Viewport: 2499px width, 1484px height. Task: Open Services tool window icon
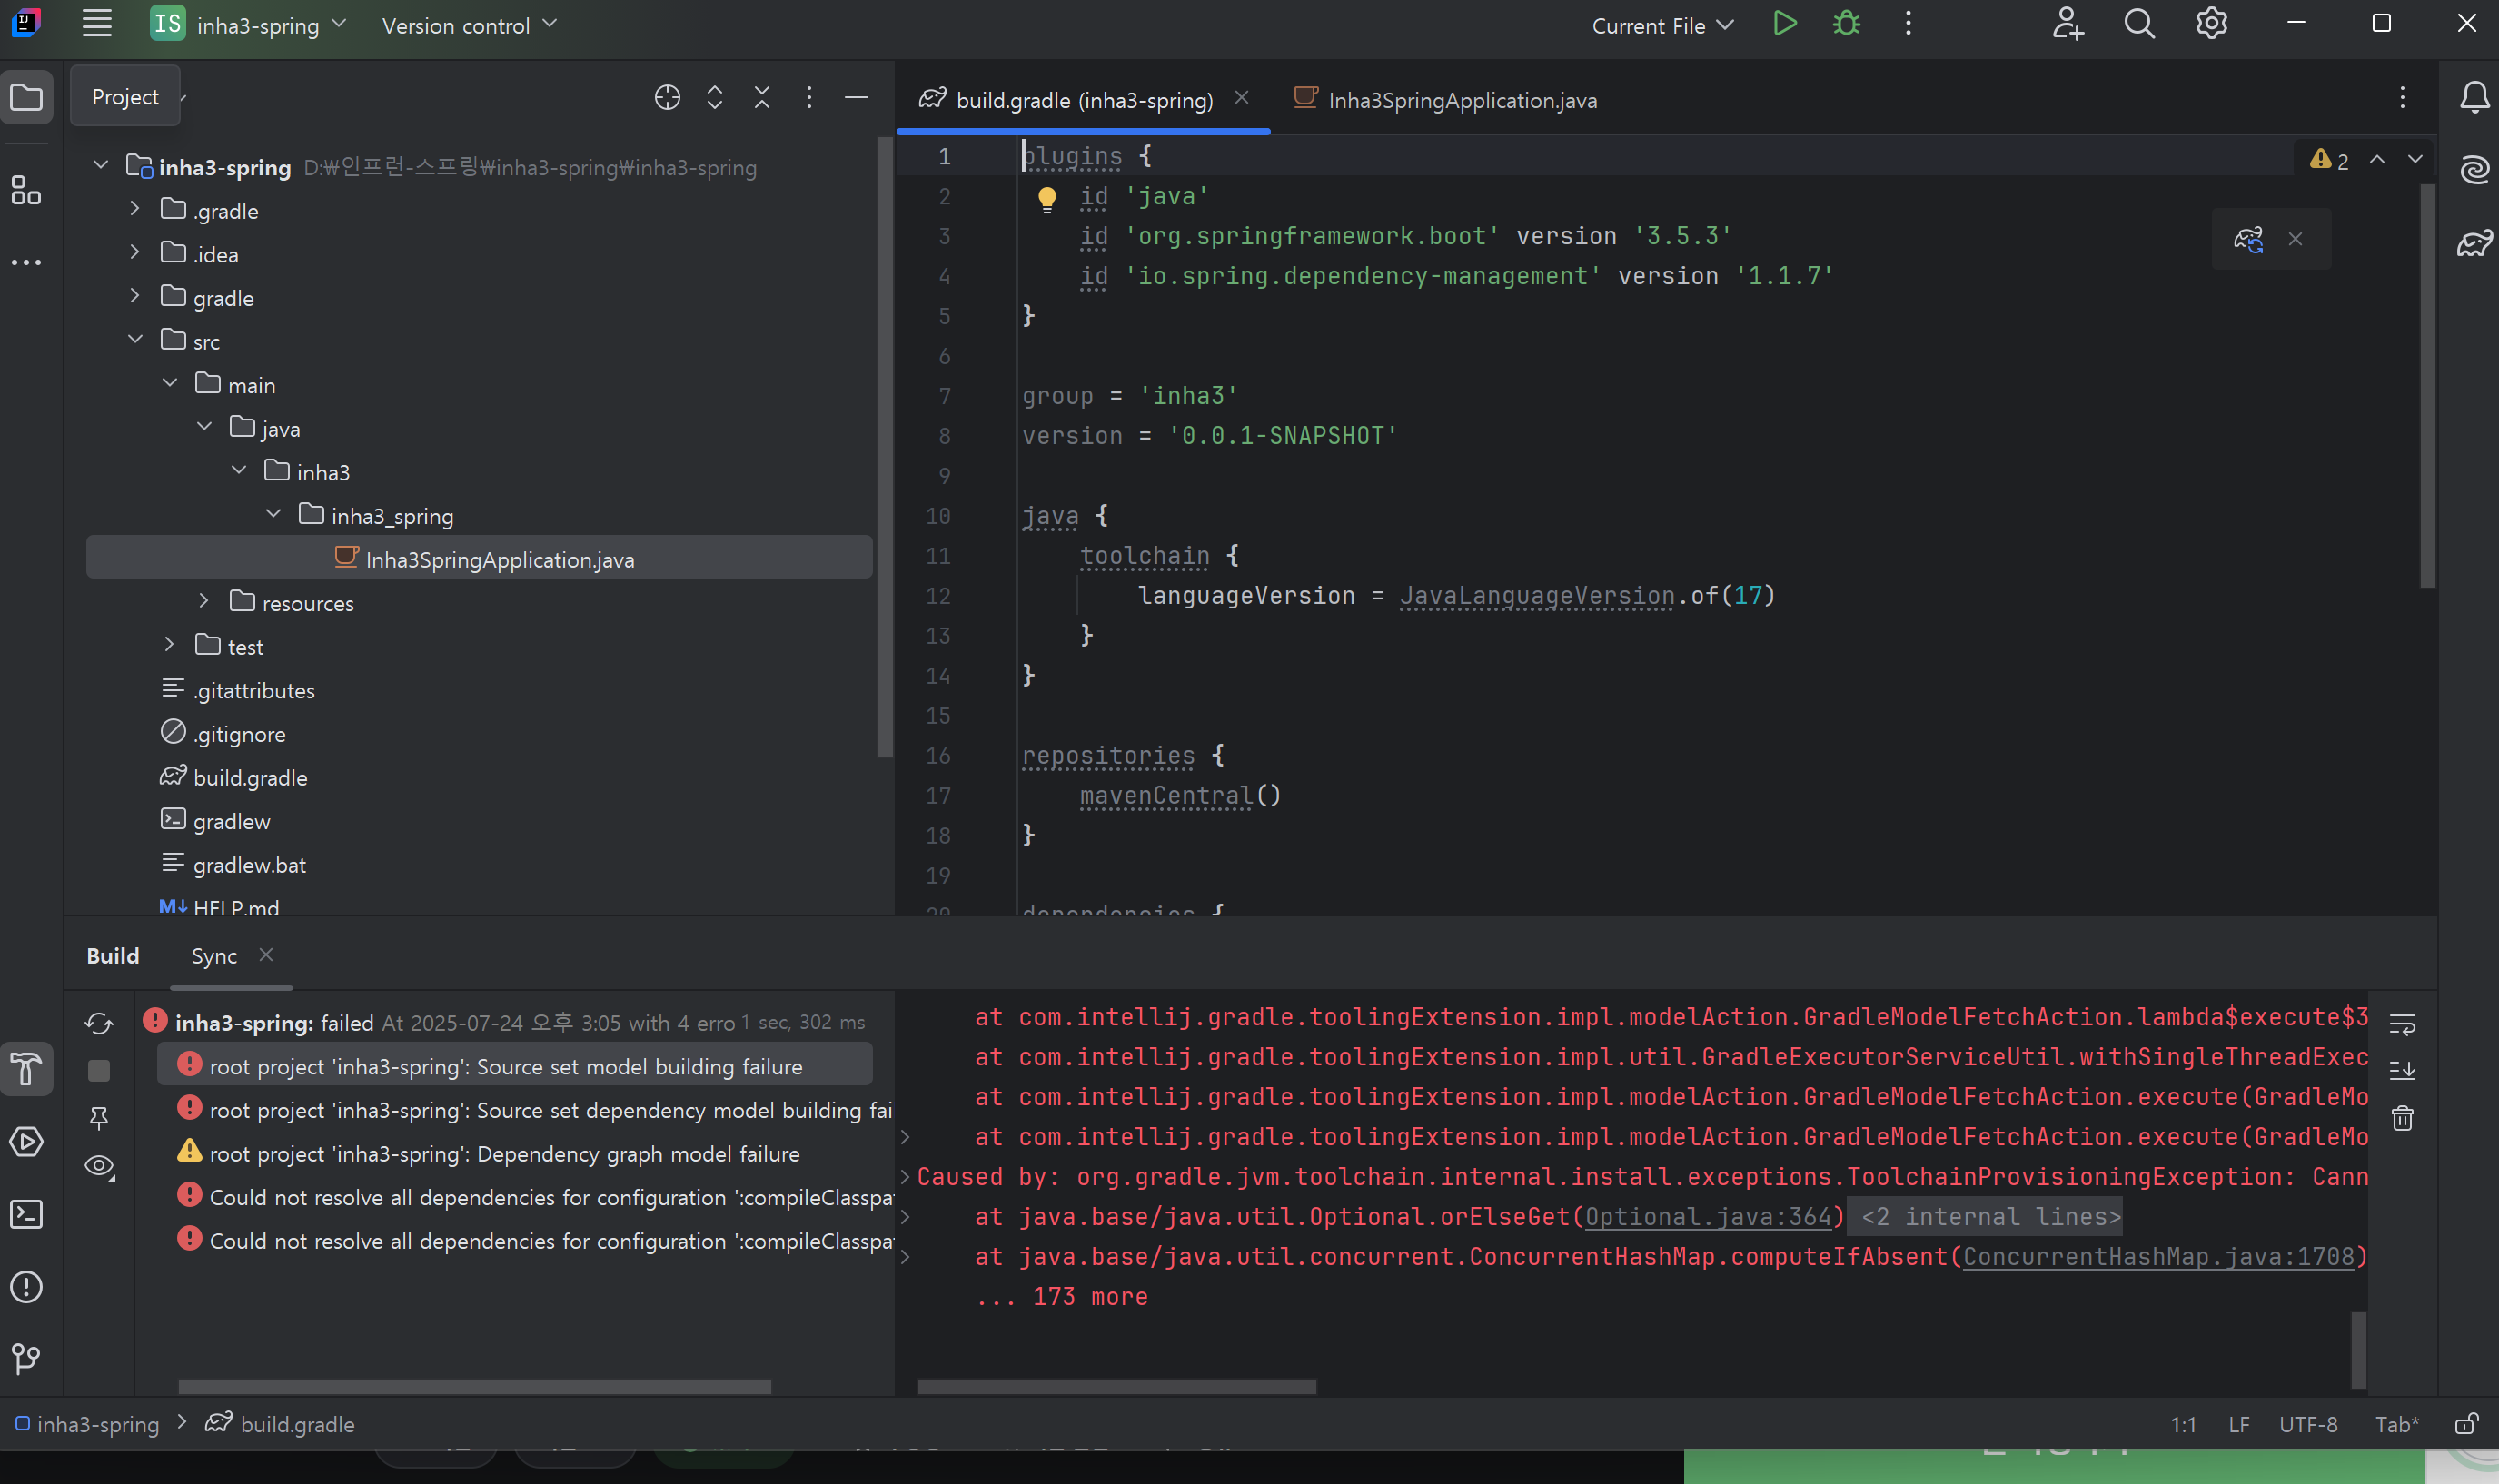tap(27, 1141)
